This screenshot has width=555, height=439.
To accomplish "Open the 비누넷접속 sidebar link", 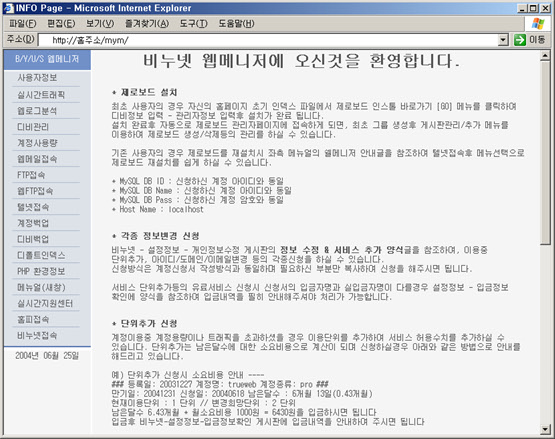I will tap(37, 335).
